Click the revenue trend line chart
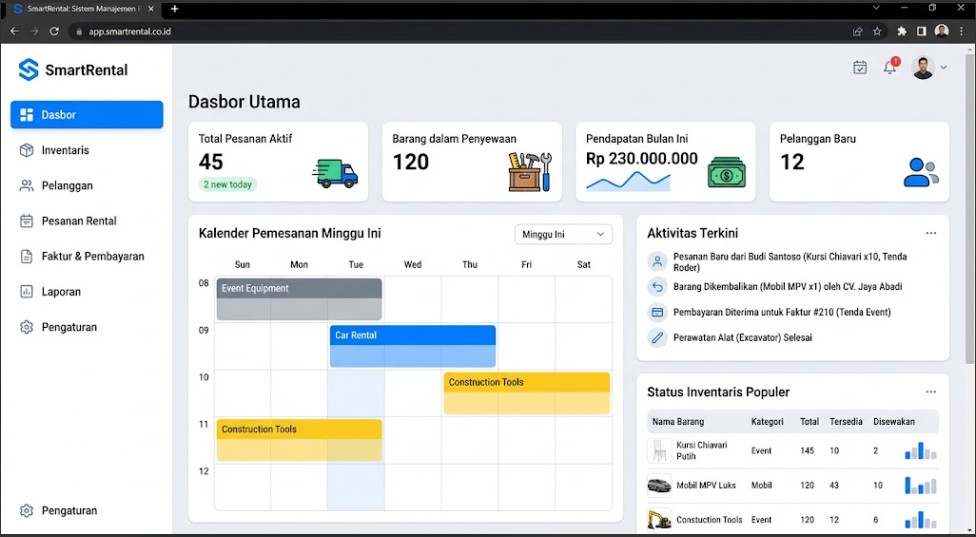976x537 pixels. click(629, 180)
